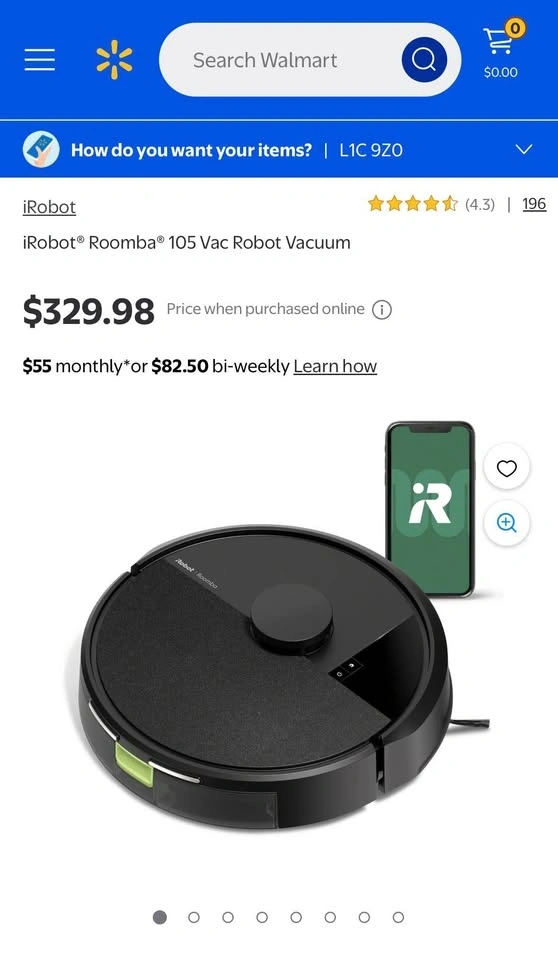The height and width of the screenshot is (960, 558).
Task: Click the postal code L1C 9Z0
Action: point(371,150)
